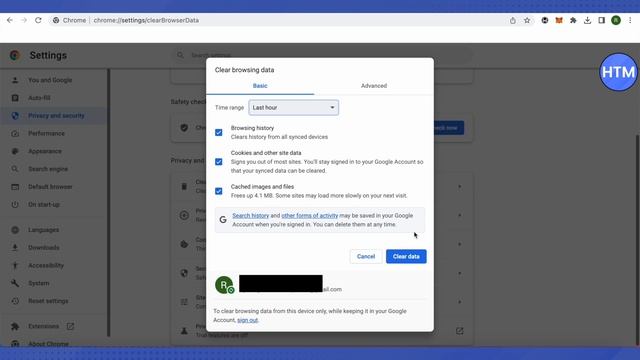
Task: Uncheck Cached images and files checkbox
Action: [219, 191]
